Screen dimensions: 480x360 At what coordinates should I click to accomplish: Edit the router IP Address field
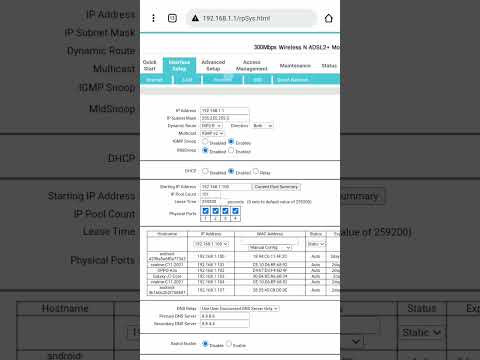click(224, 110)
